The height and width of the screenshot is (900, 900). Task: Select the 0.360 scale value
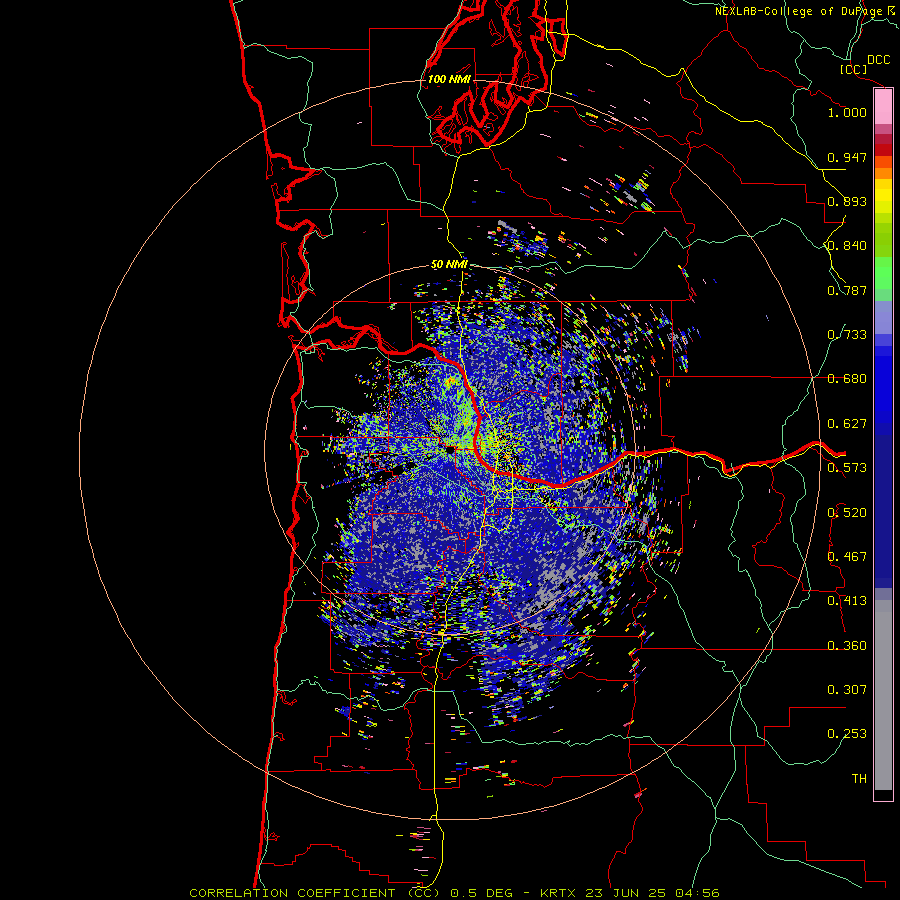pos(847,646)
